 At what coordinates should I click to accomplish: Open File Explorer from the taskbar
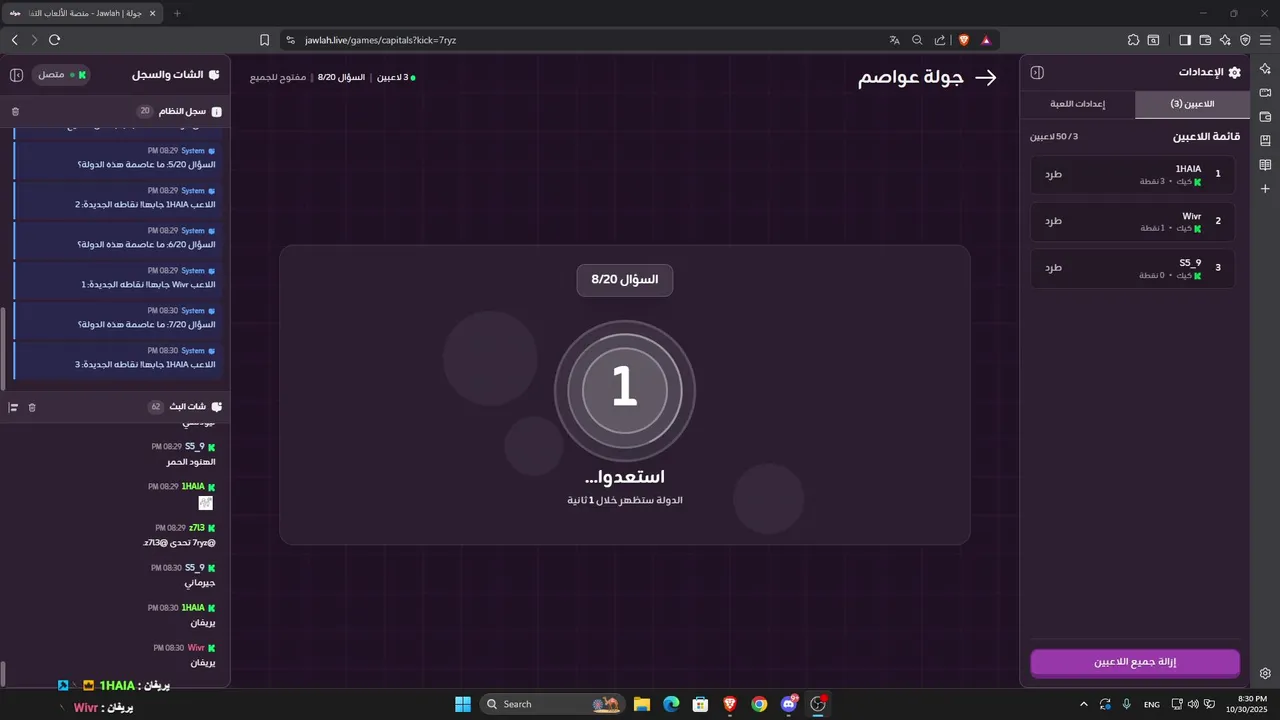click(642, 704)
